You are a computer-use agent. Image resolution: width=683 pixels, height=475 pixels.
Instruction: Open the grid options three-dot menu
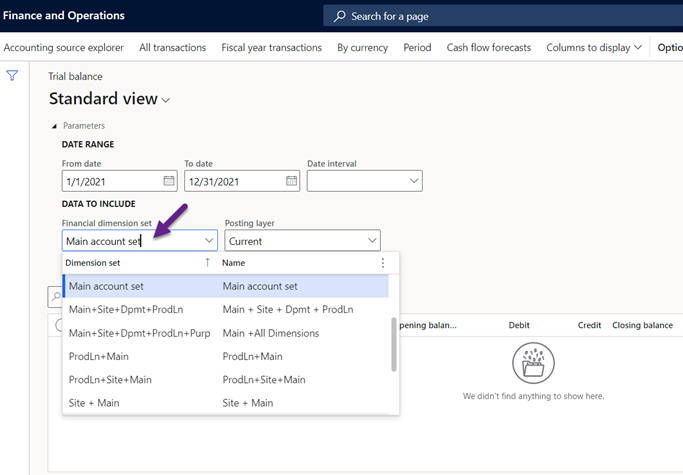tap(382, 263)
